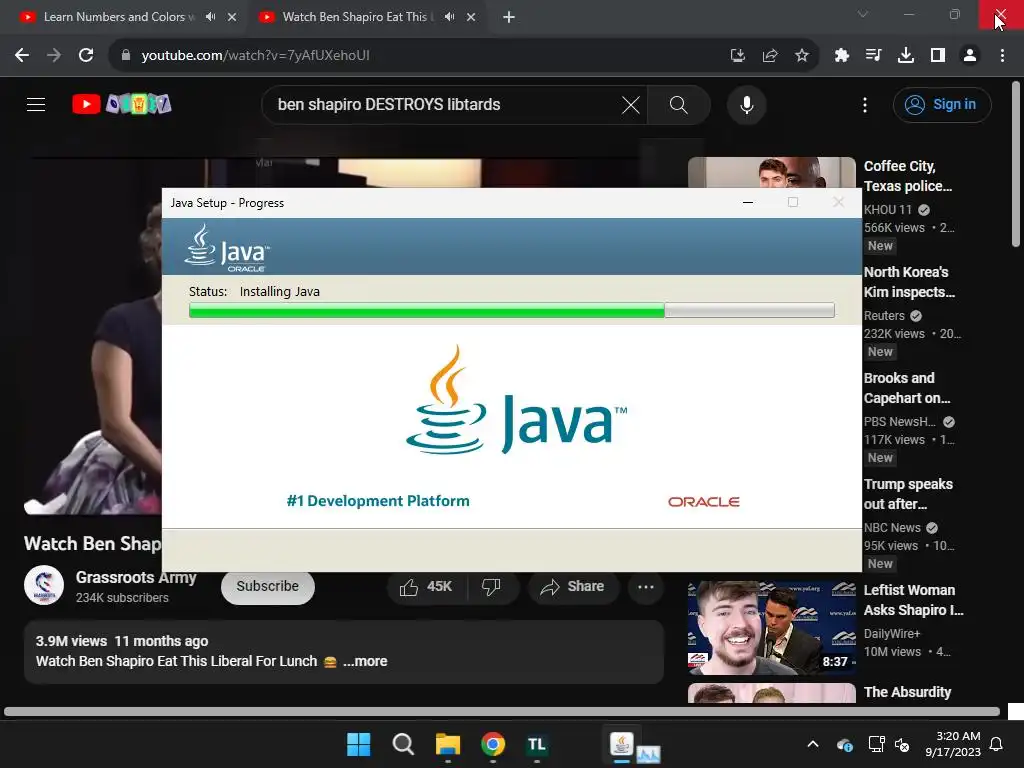Subscribe to Grassroots Army channel
Image resolution: width=1024 pixels, height=768 pixels.
tap(268, 586)
